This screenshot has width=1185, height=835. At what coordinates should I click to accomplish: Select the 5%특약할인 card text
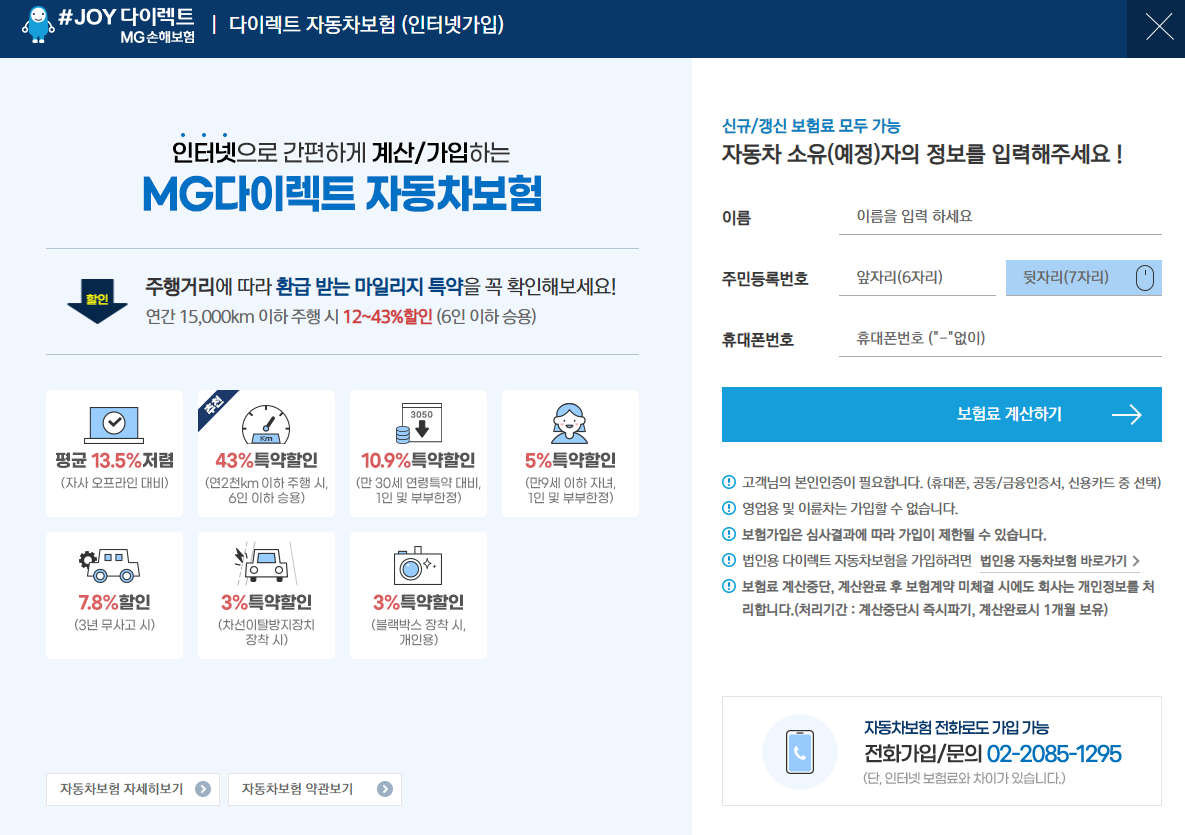click(x=570, y=460)
